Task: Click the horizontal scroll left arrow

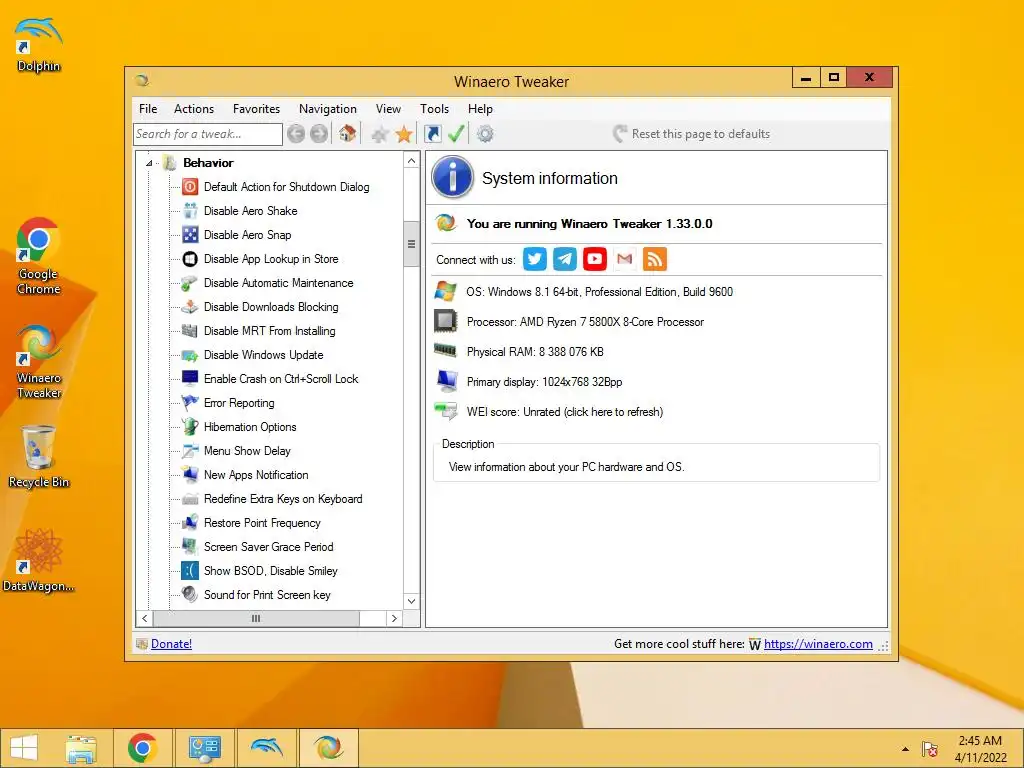Action: point(145,618)
